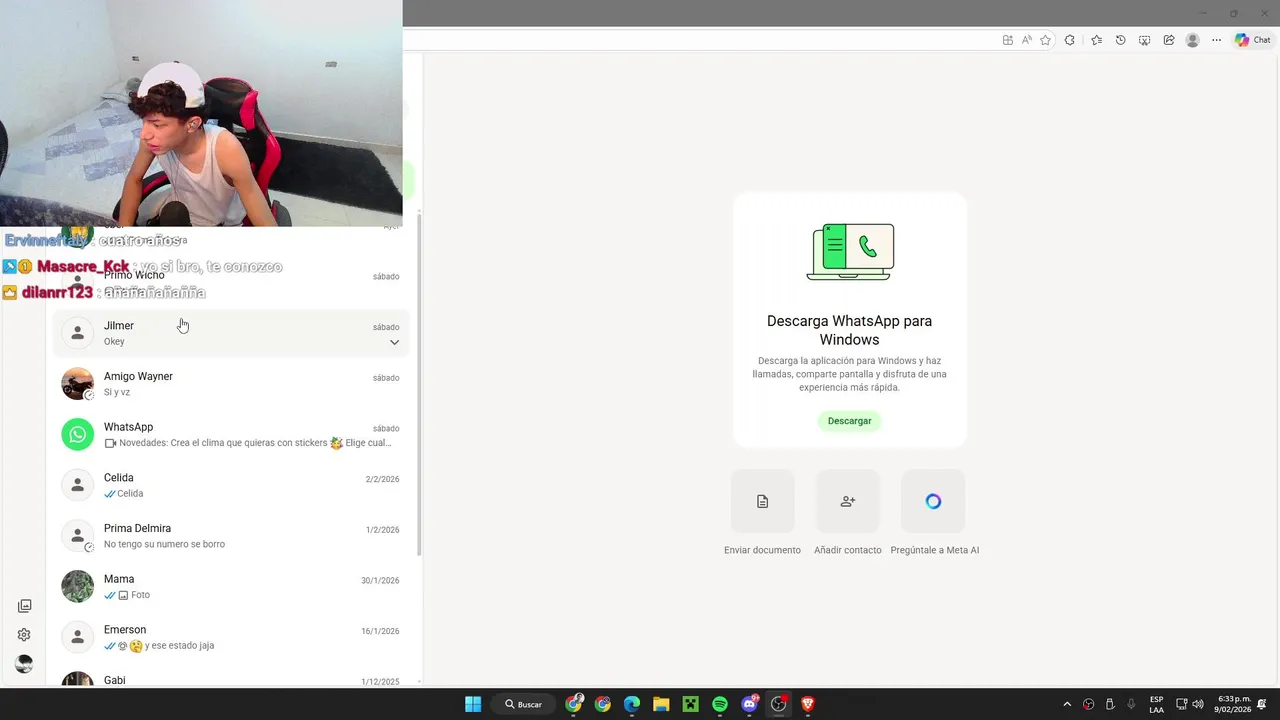Open the official WhatsApp chat
This screenshot has height=720, width=1280.
click(231, 434)
